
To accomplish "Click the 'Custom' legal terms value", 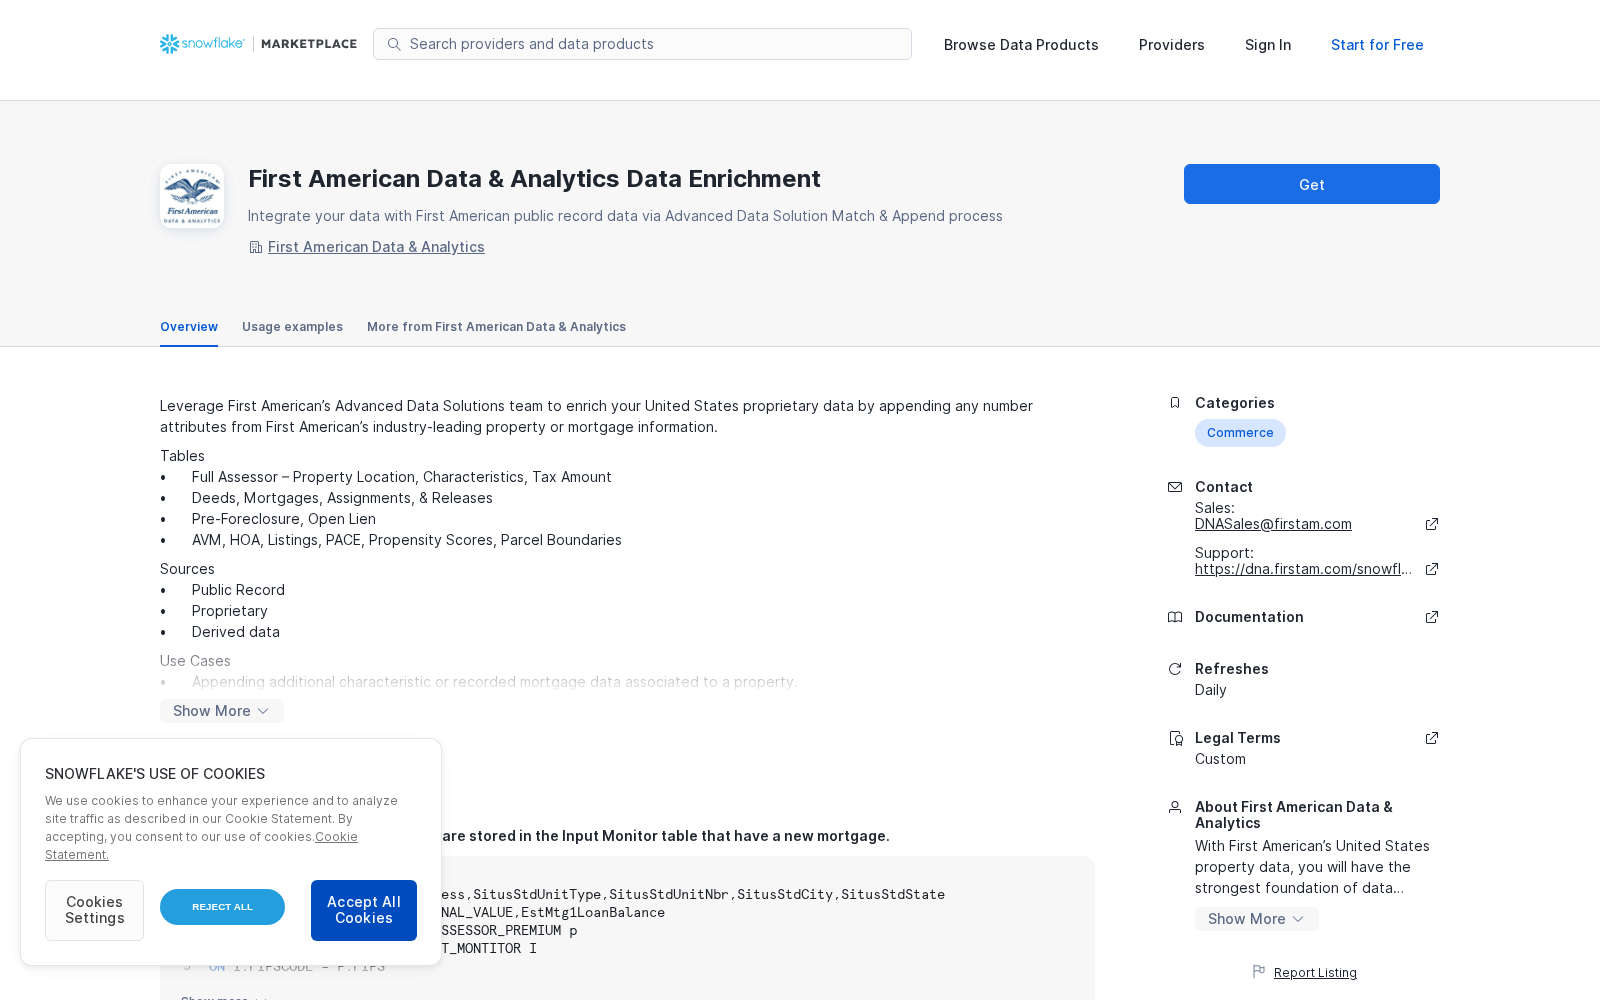I will [1220, 759].
